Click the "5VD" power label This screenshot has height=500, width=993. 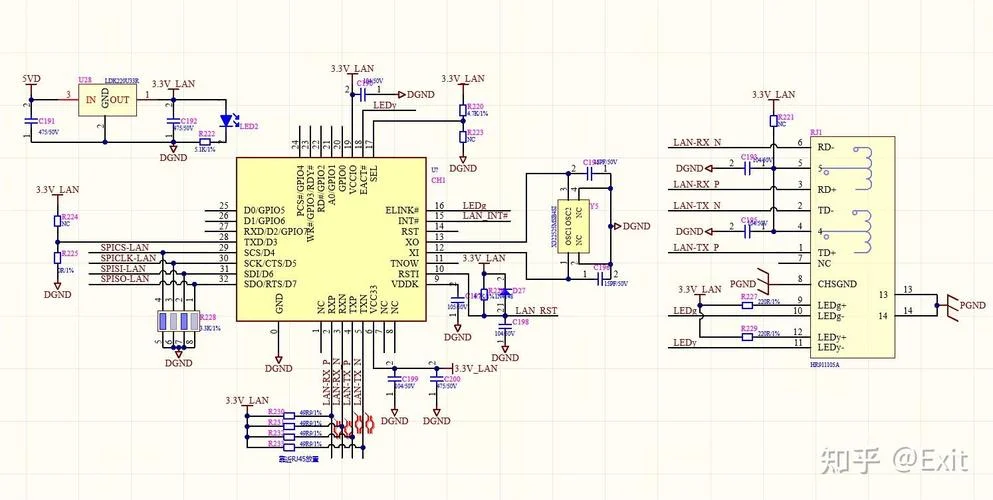32,79
